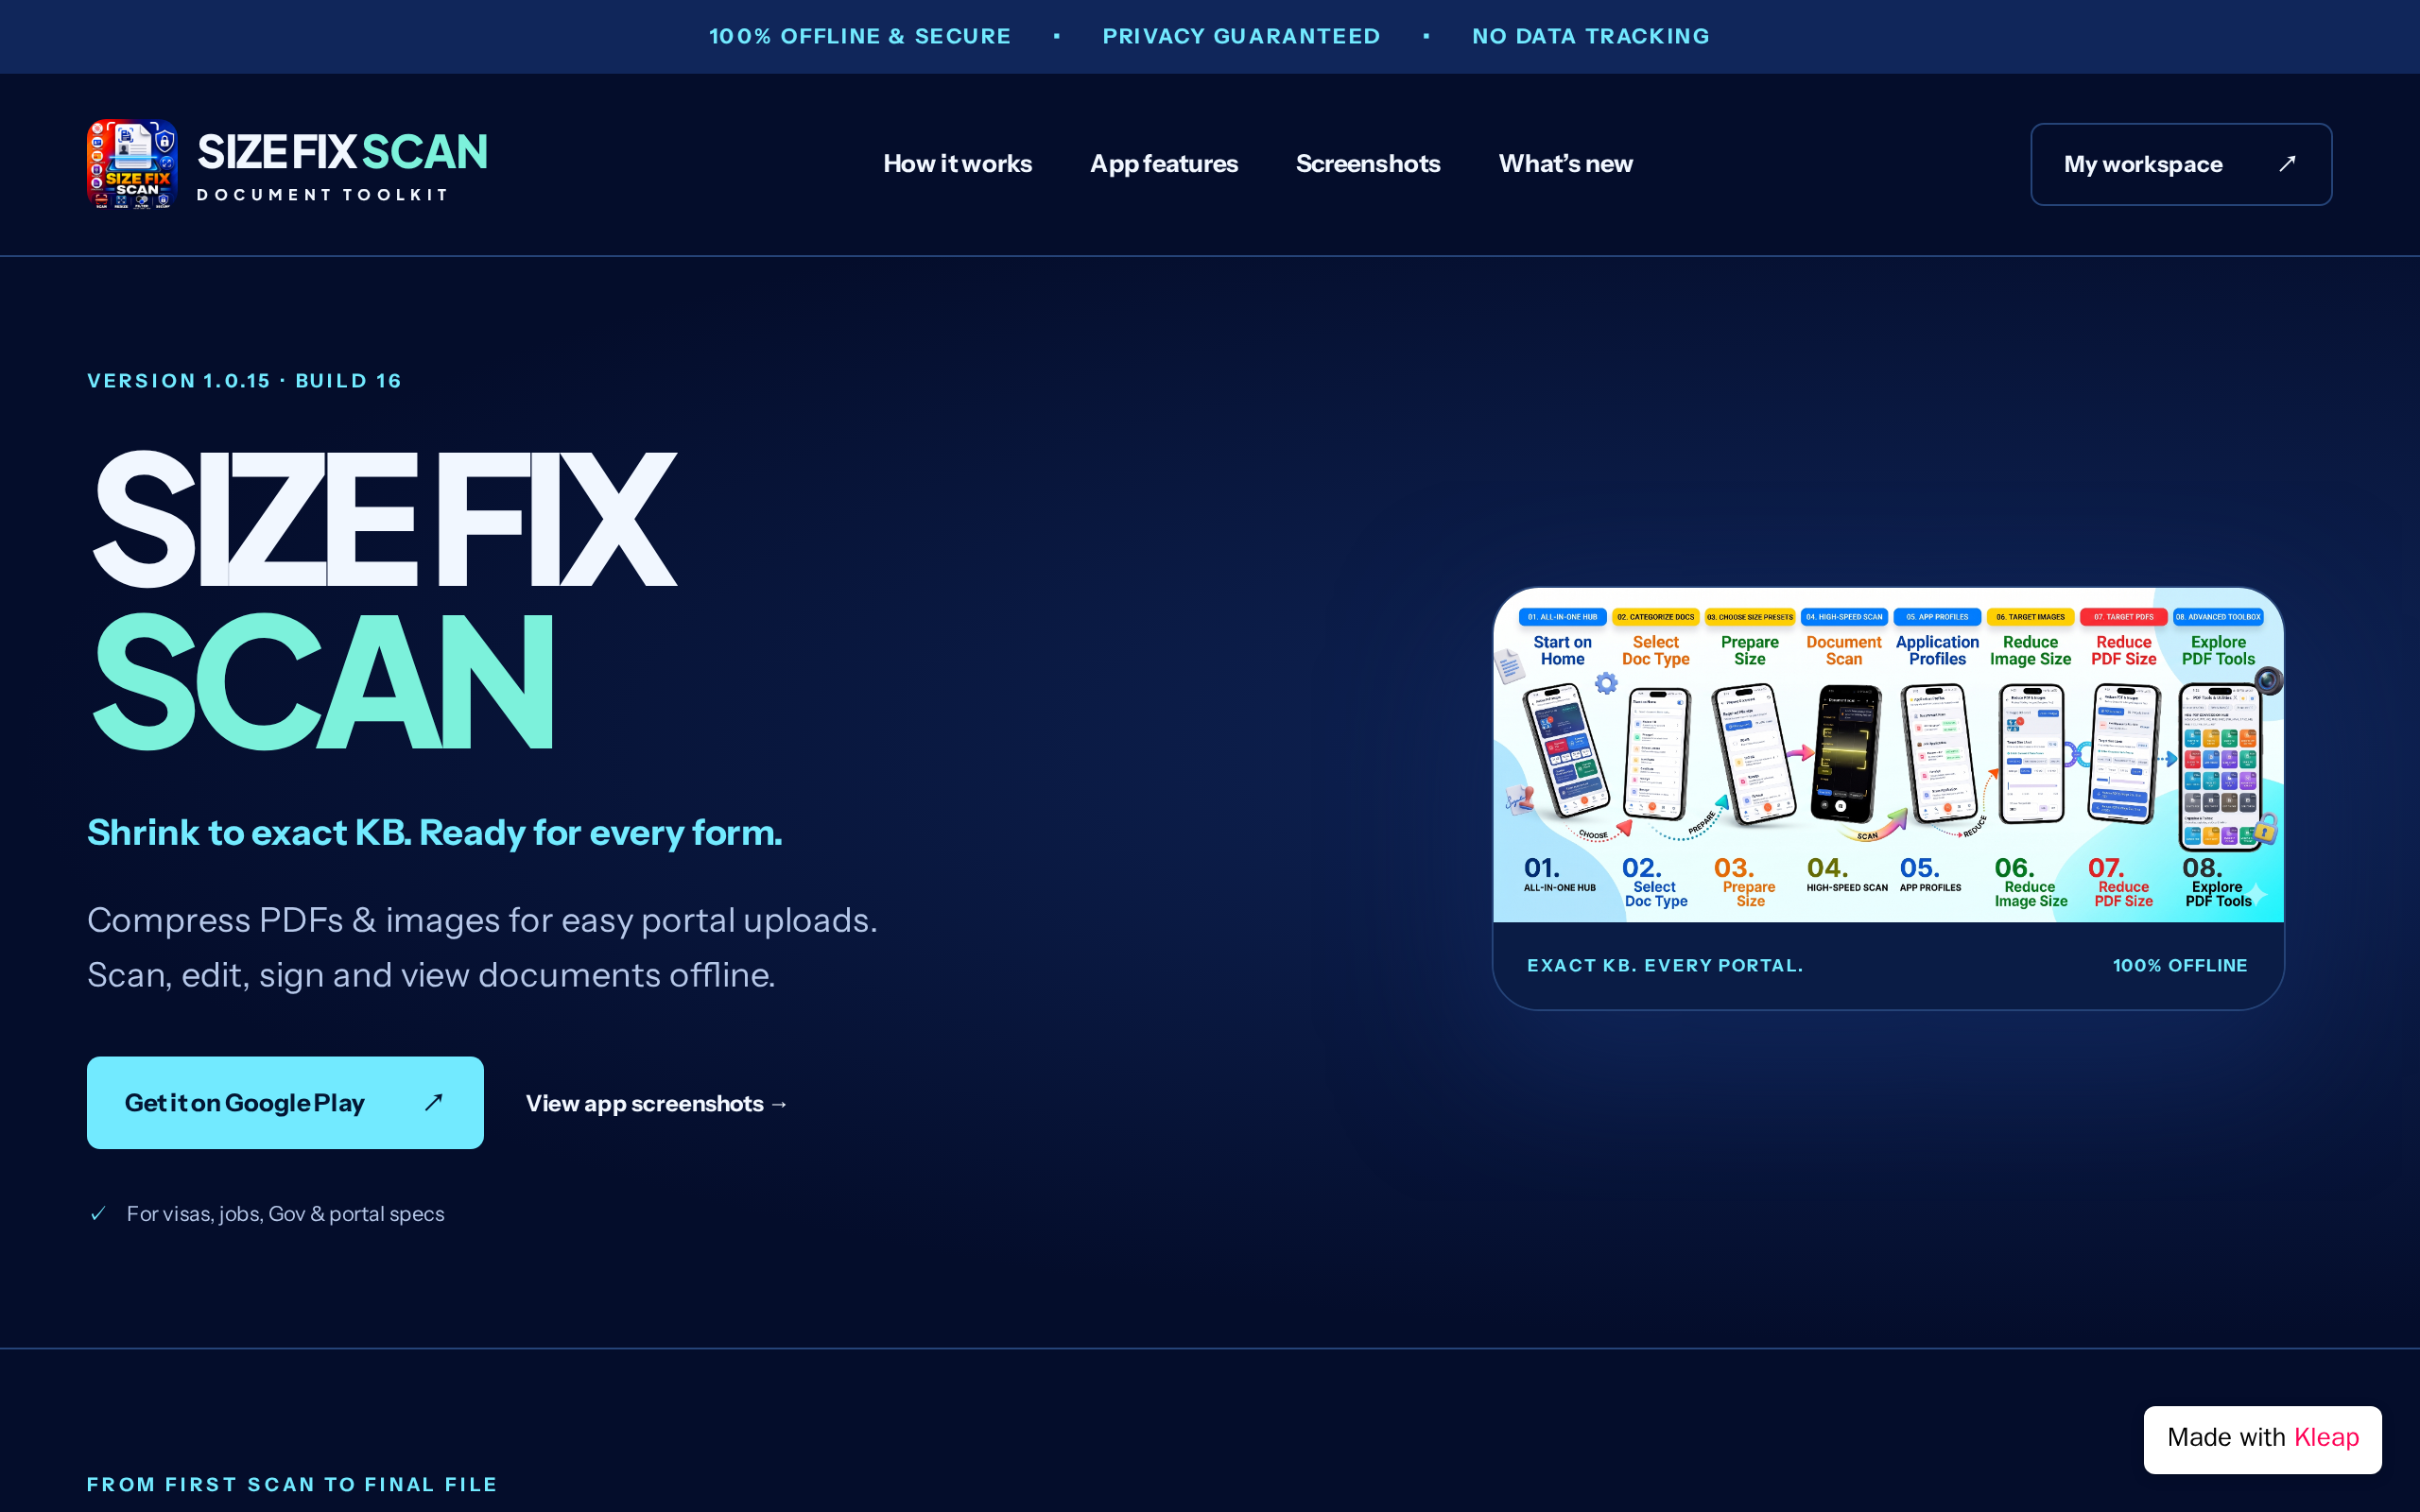
Task: Open the app workflow preview image
Action: (1888, 755)
